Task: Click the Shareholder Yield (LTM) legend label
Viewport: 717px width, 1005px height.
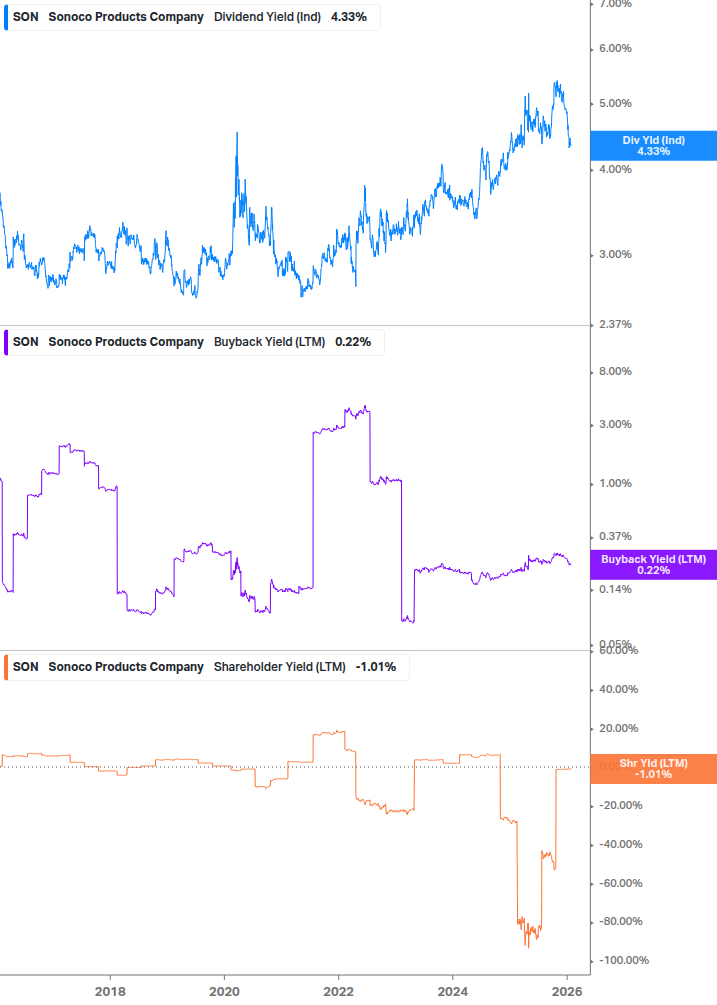Action: 279,667
